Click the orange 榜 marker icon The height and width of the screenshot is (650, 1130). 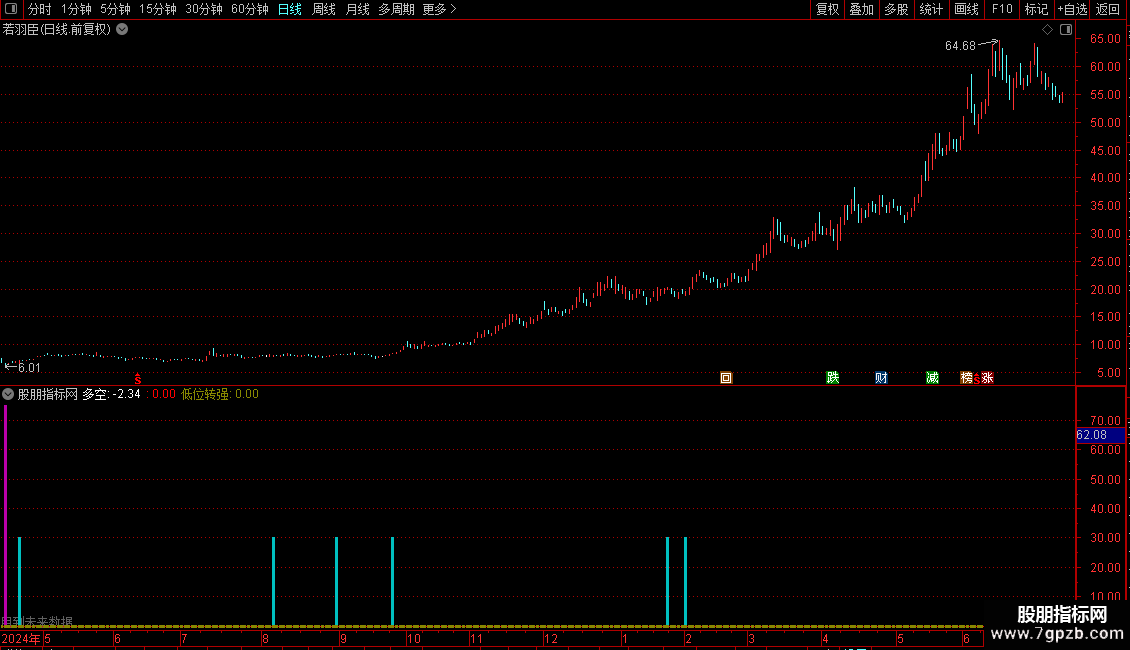click(x=966, y=378)
